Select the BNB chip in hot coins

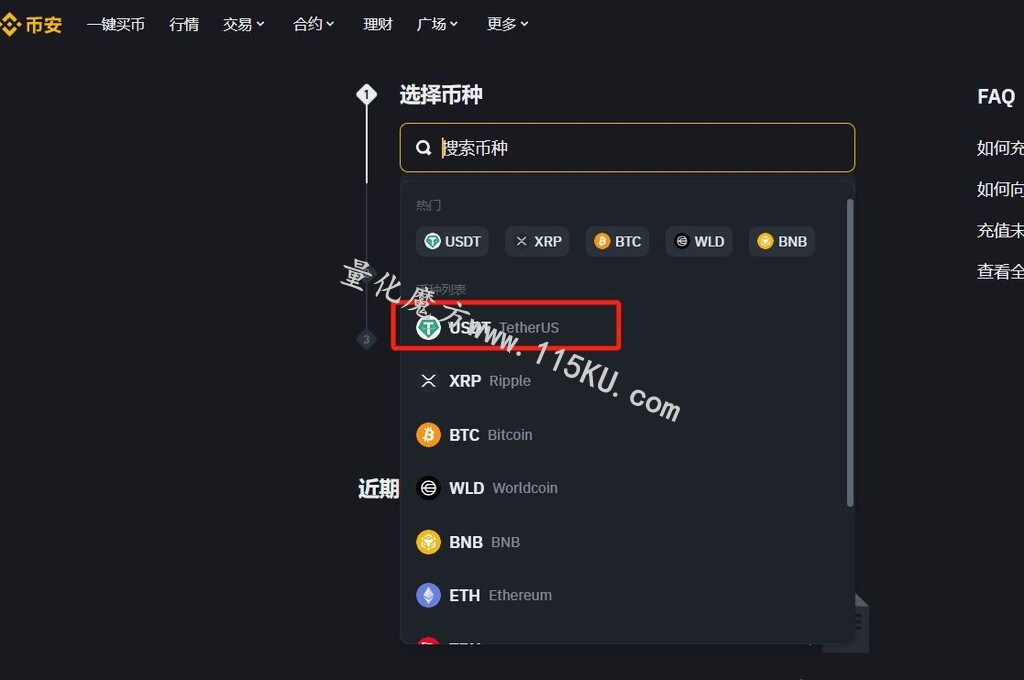point(782,242)
